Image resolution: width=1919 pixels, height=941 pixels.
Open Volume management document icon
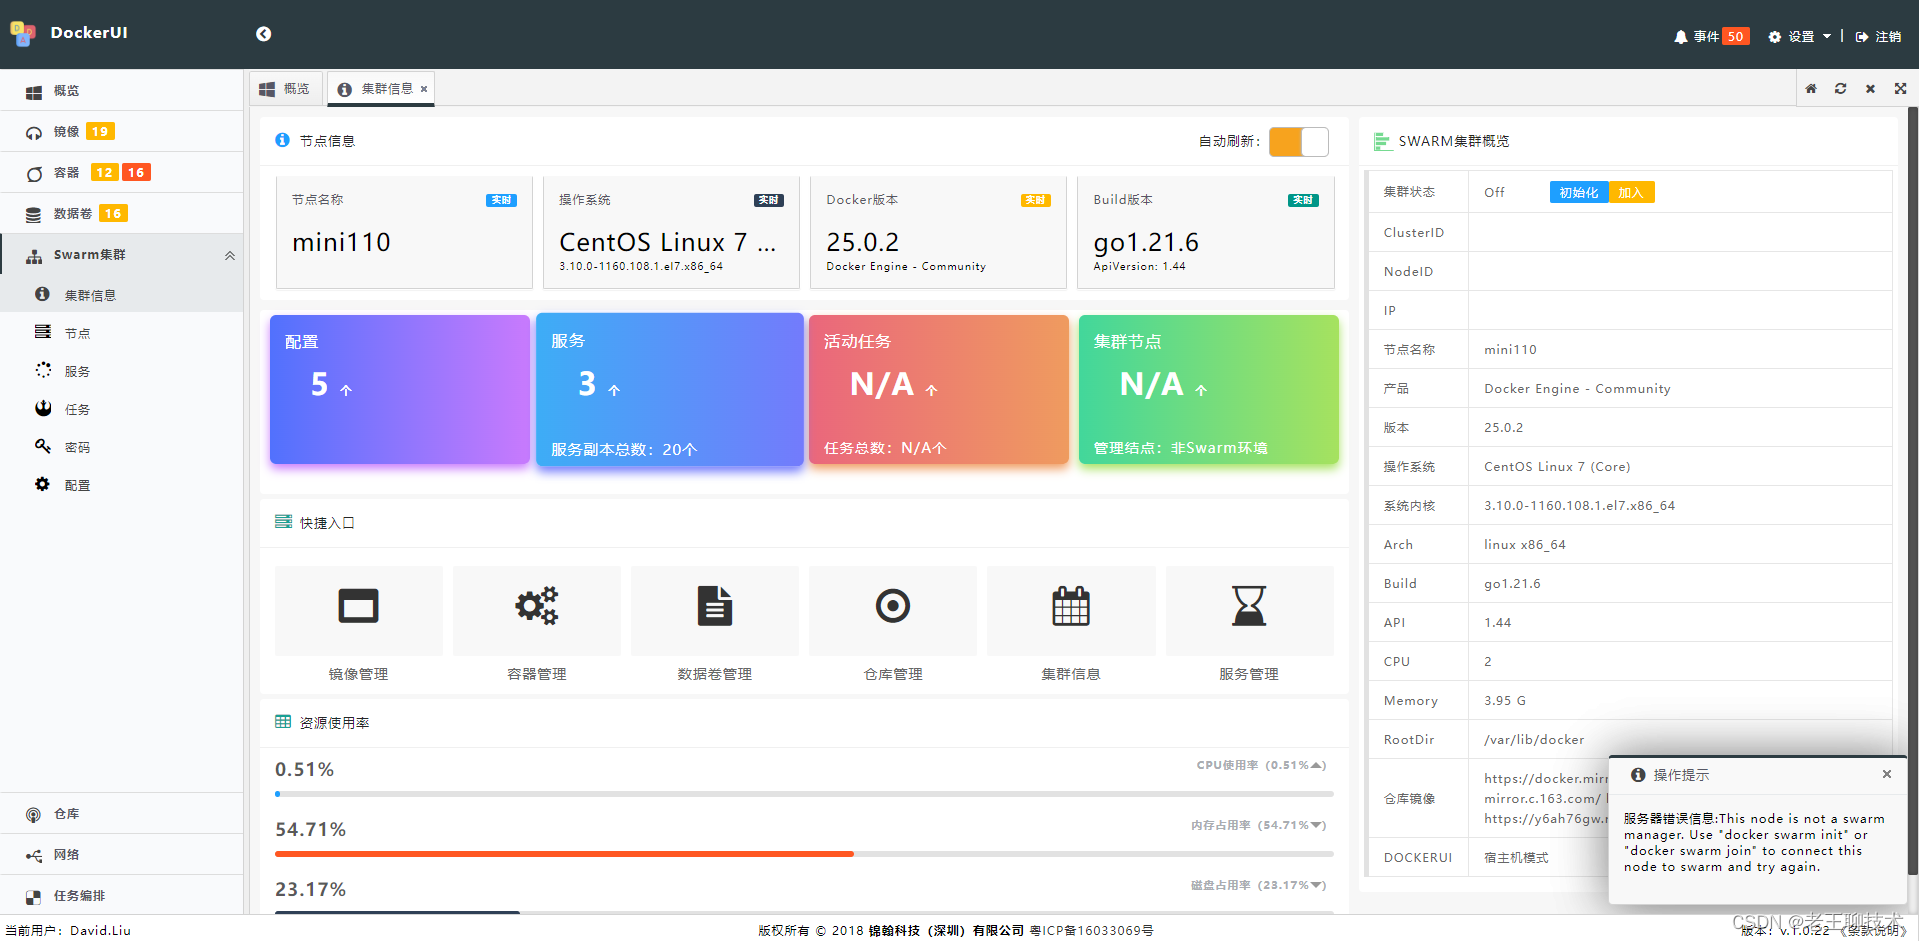[715, 606]
